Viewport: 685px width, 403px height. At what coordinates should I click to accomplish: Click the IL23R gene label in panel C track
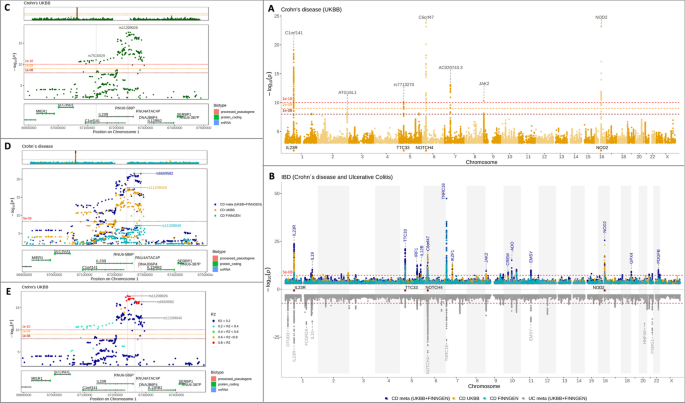point(103,114)
